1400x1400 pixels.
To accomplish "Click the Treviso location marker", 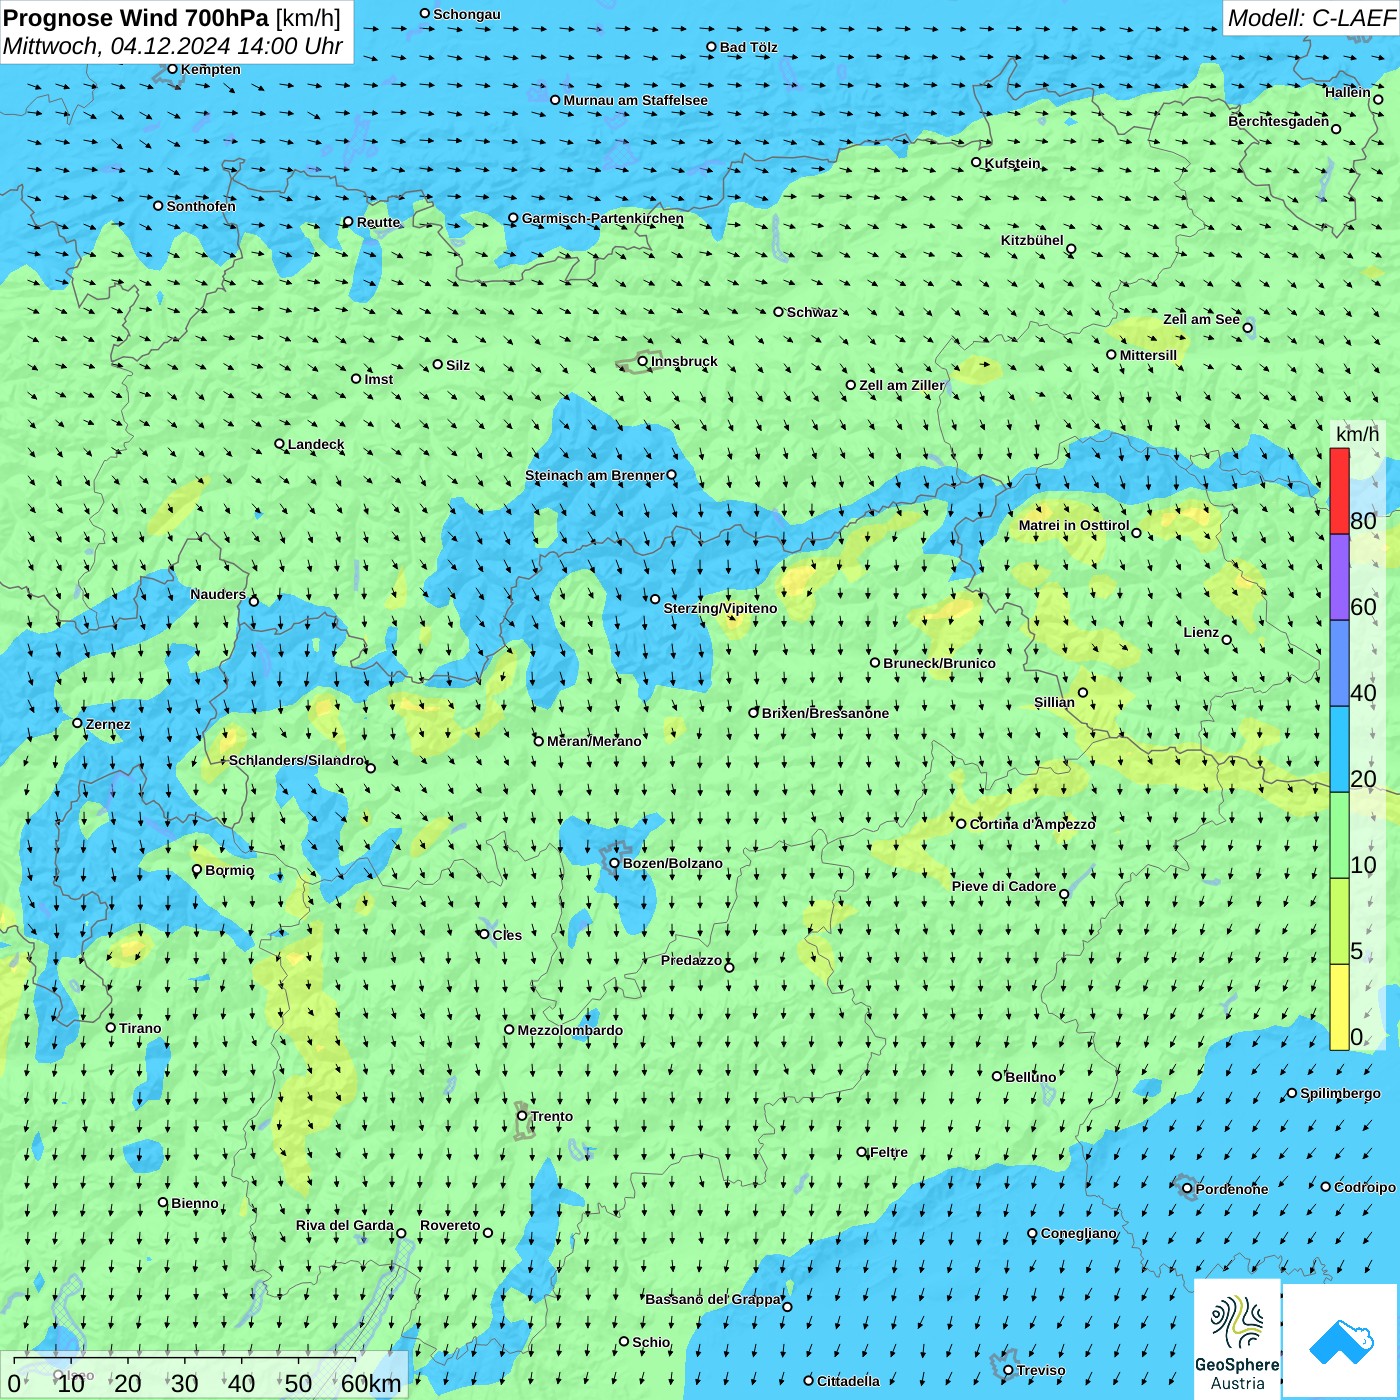I will tap(1008, 1370).
